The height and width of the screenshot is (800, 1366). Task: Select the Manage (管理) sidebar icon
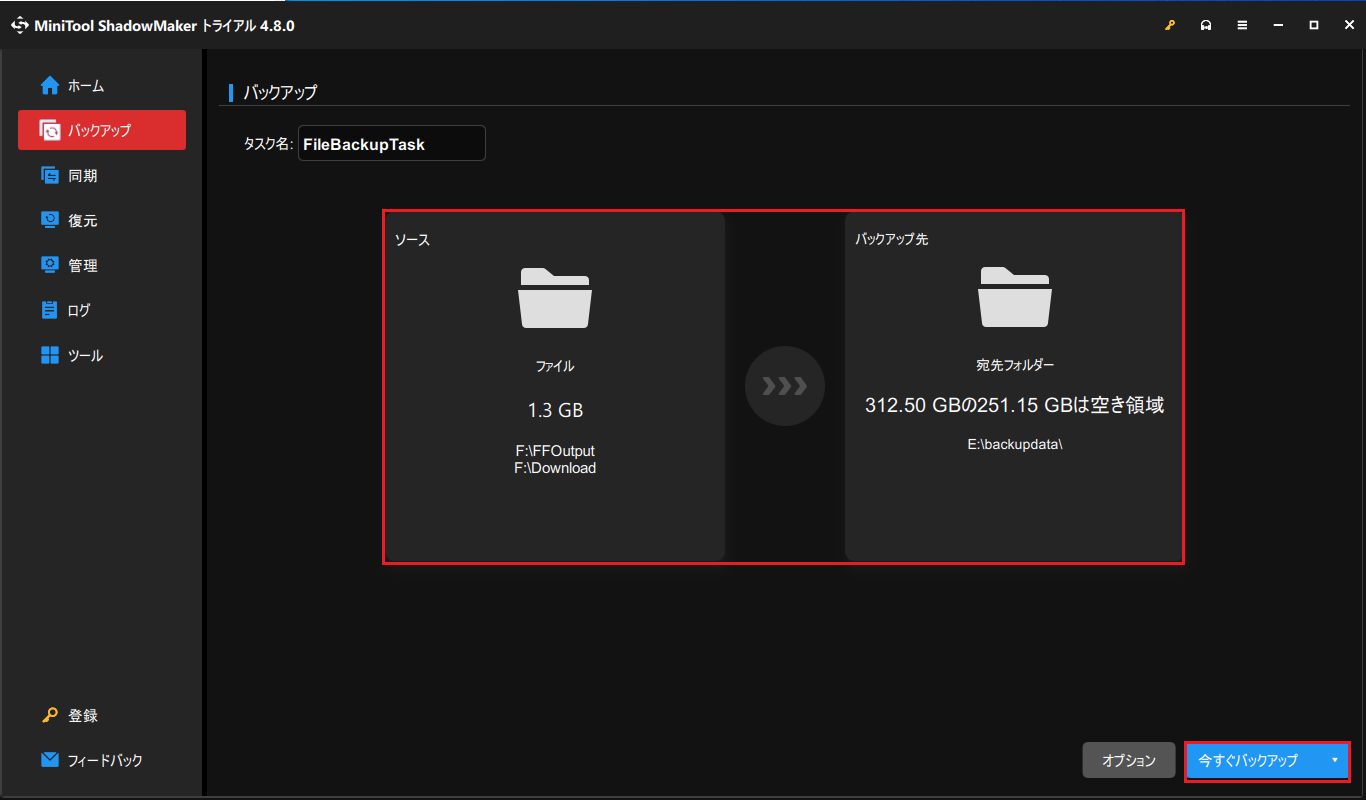(x=49, y=265)
